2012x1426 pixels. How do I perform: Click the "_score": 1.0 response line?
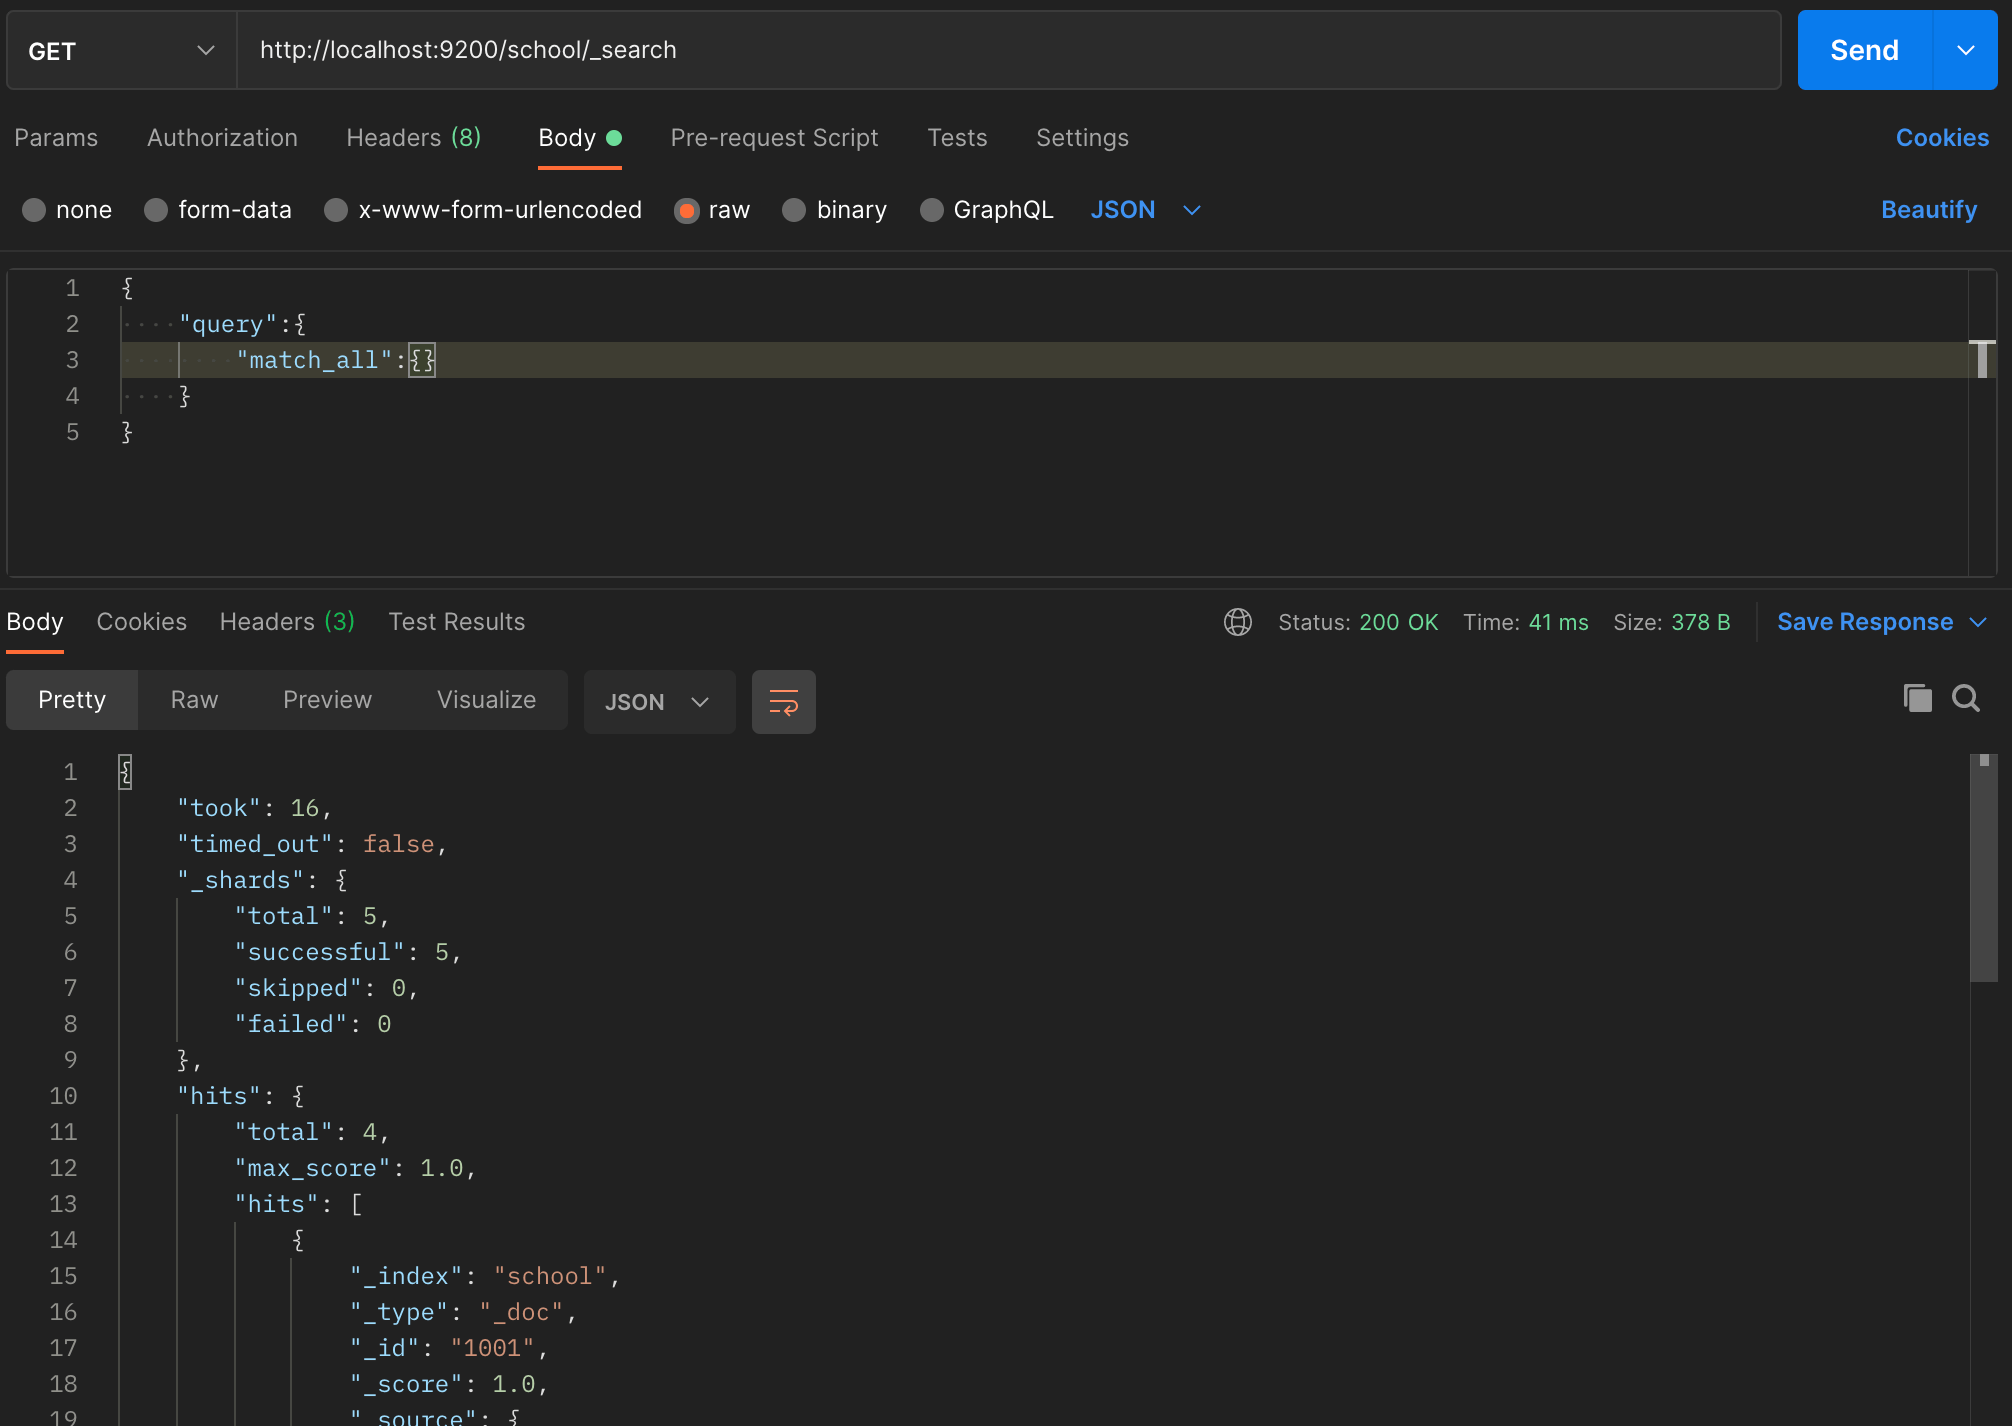449,1384
